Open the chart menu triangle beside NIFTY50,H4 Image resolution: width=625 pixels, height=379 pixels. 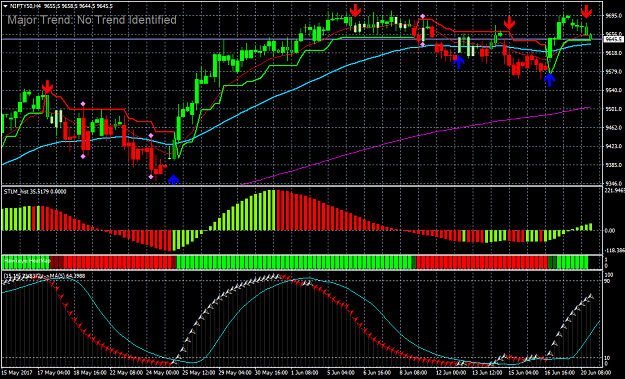[5, 6]
